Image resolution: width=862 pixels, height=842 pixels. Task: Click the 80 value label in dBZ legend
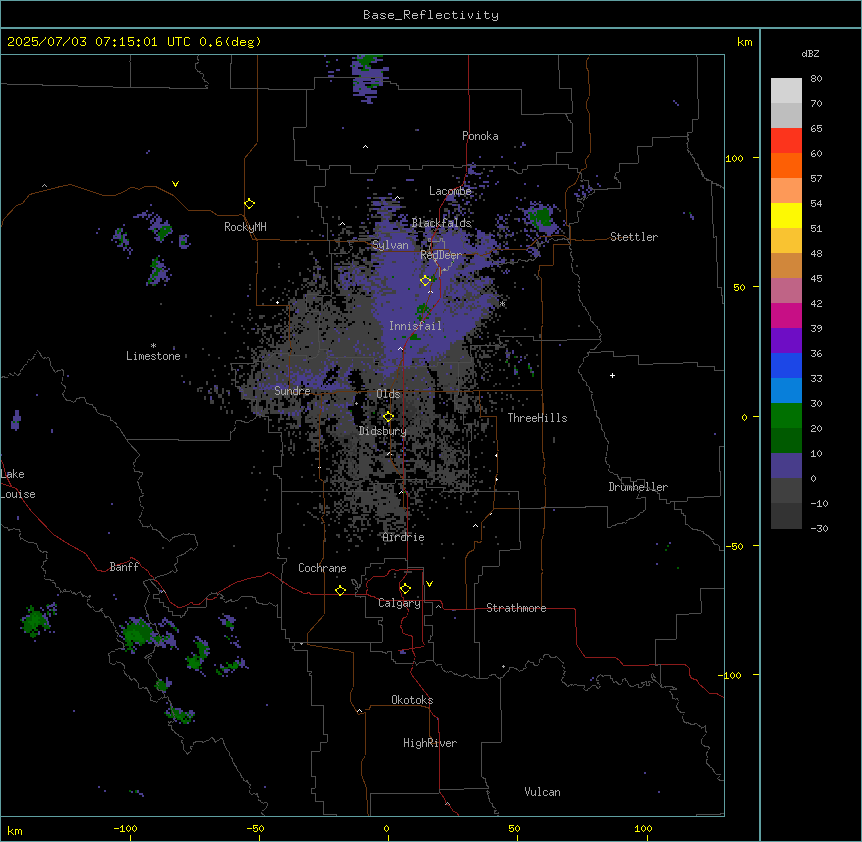coord(816,79)
